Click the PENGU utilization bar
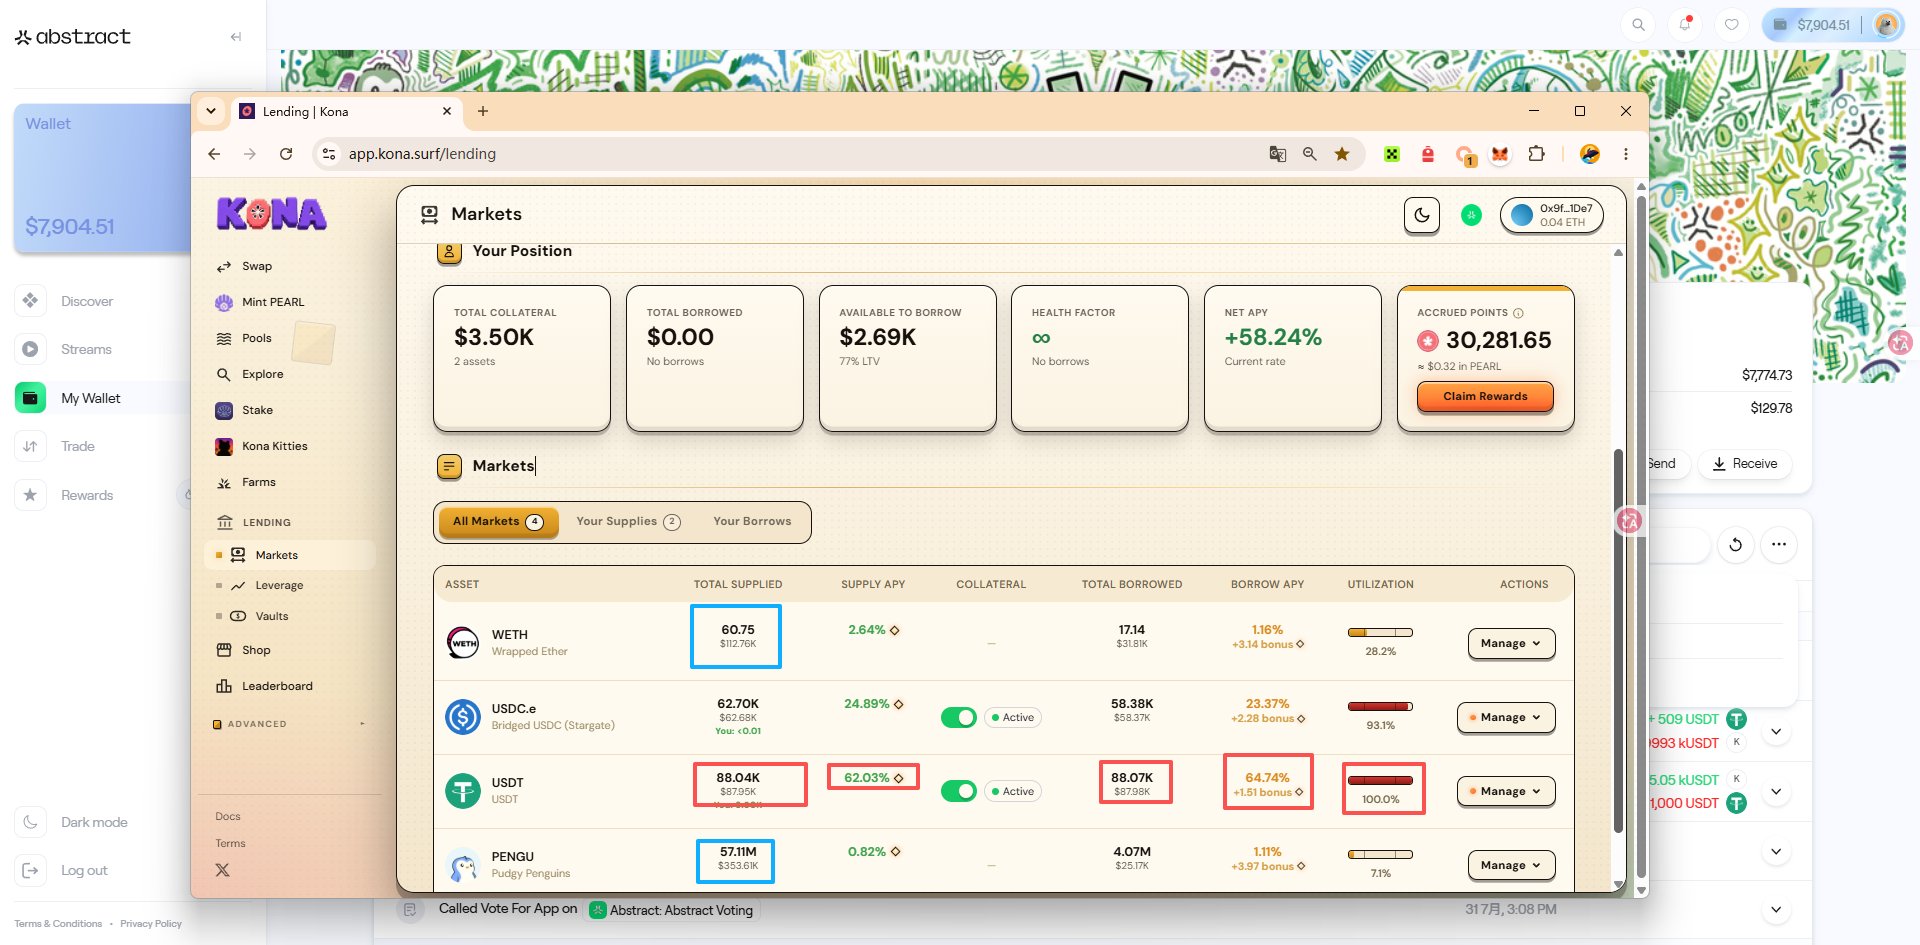 pos(1380,855)
